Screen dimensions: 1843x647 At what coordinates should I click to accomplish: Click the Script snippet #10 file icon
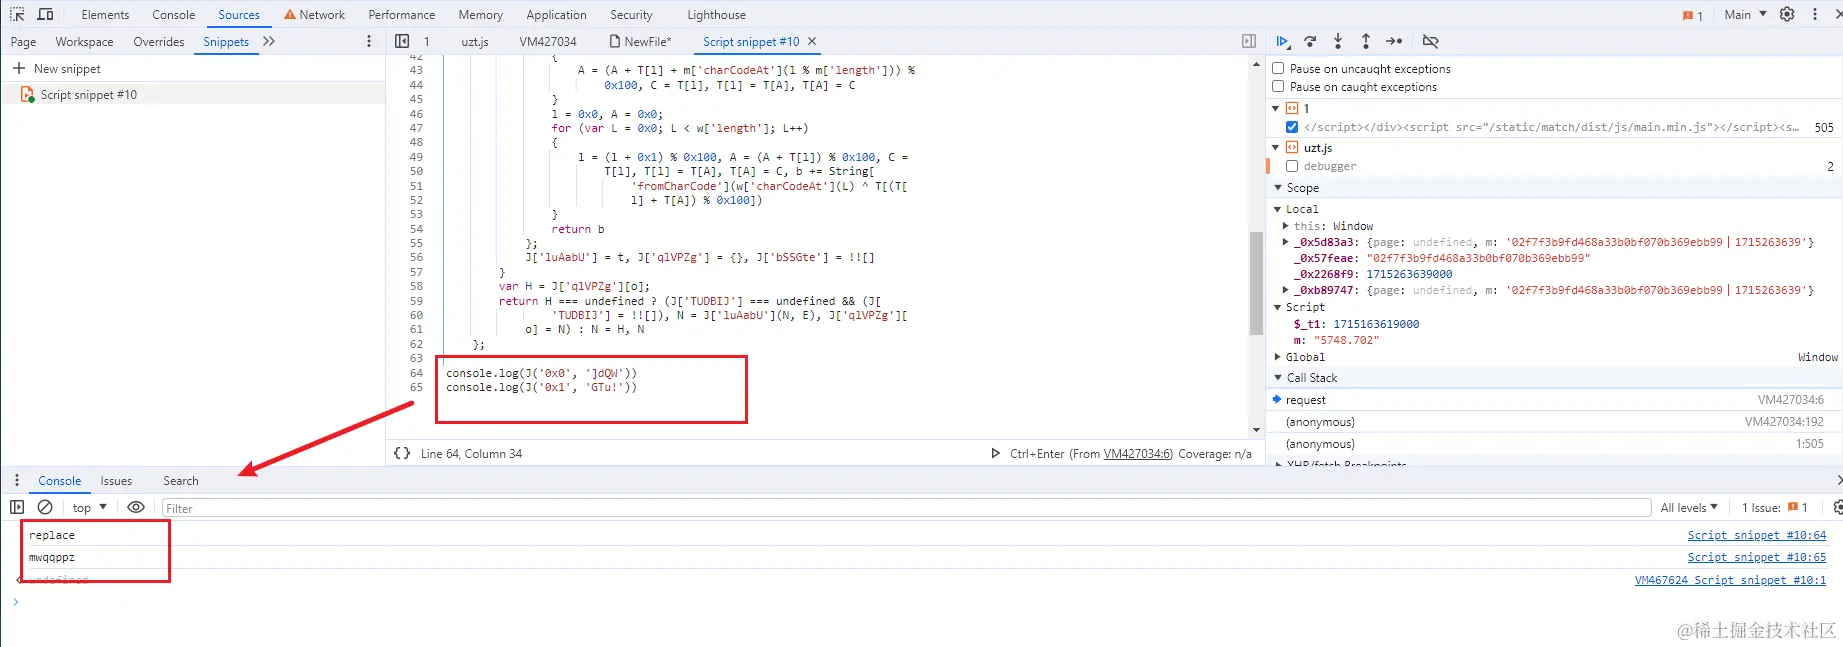[27, 94]
